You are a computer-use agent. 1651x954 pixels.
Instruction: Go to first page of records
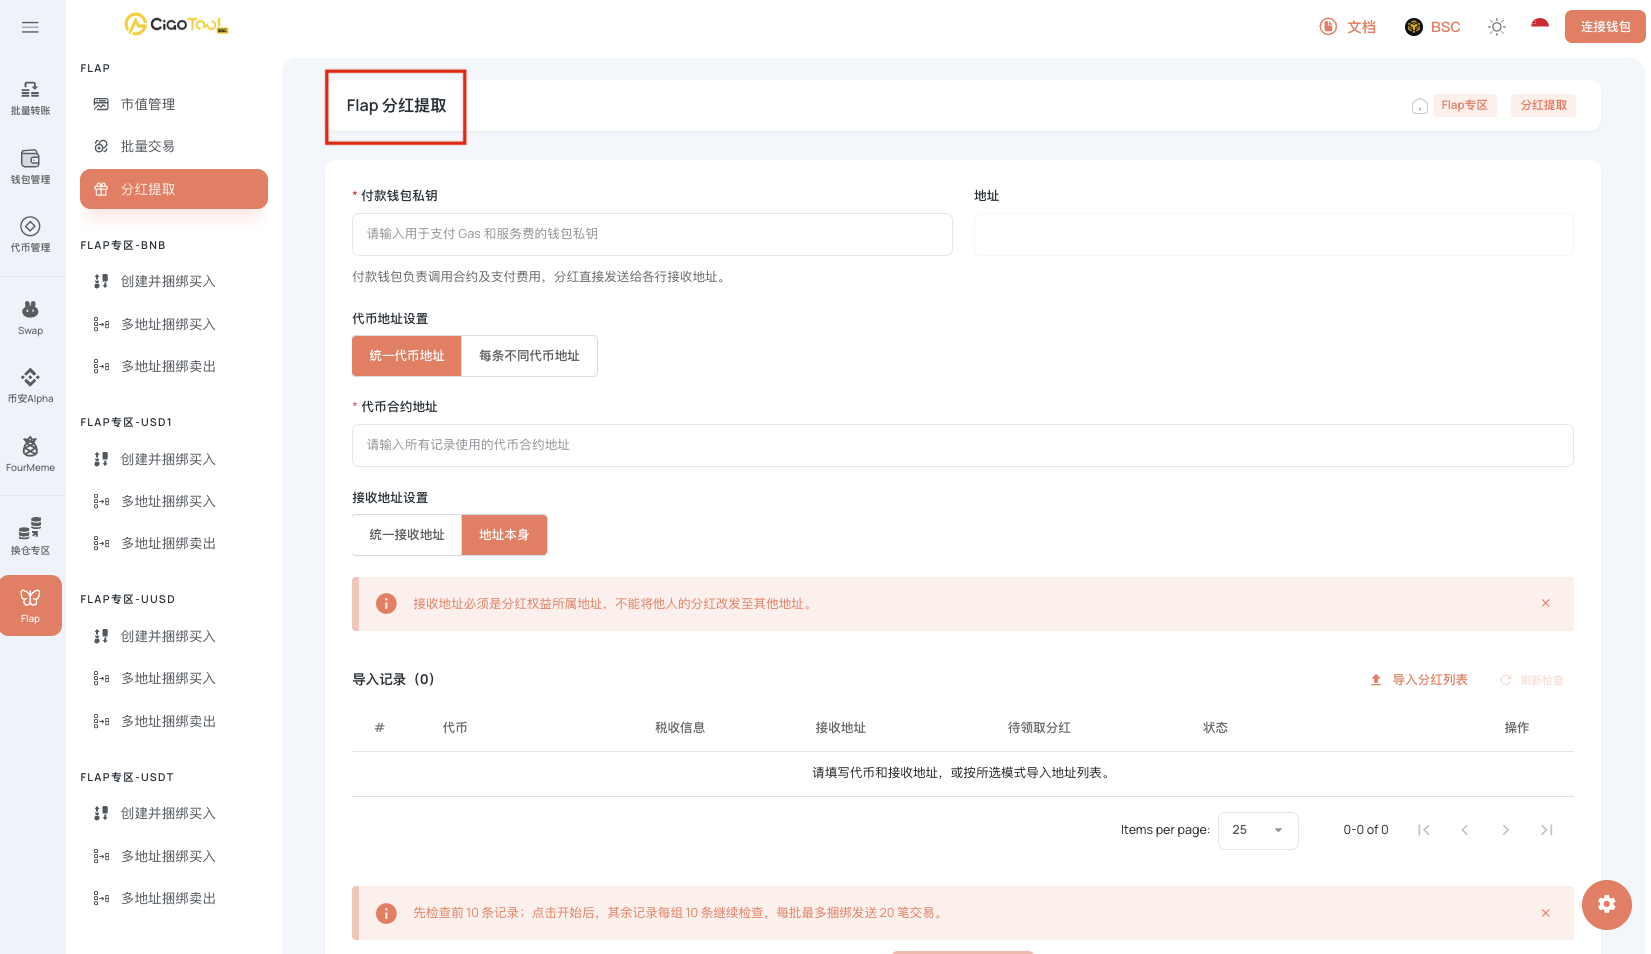(x=1424, y=830)
